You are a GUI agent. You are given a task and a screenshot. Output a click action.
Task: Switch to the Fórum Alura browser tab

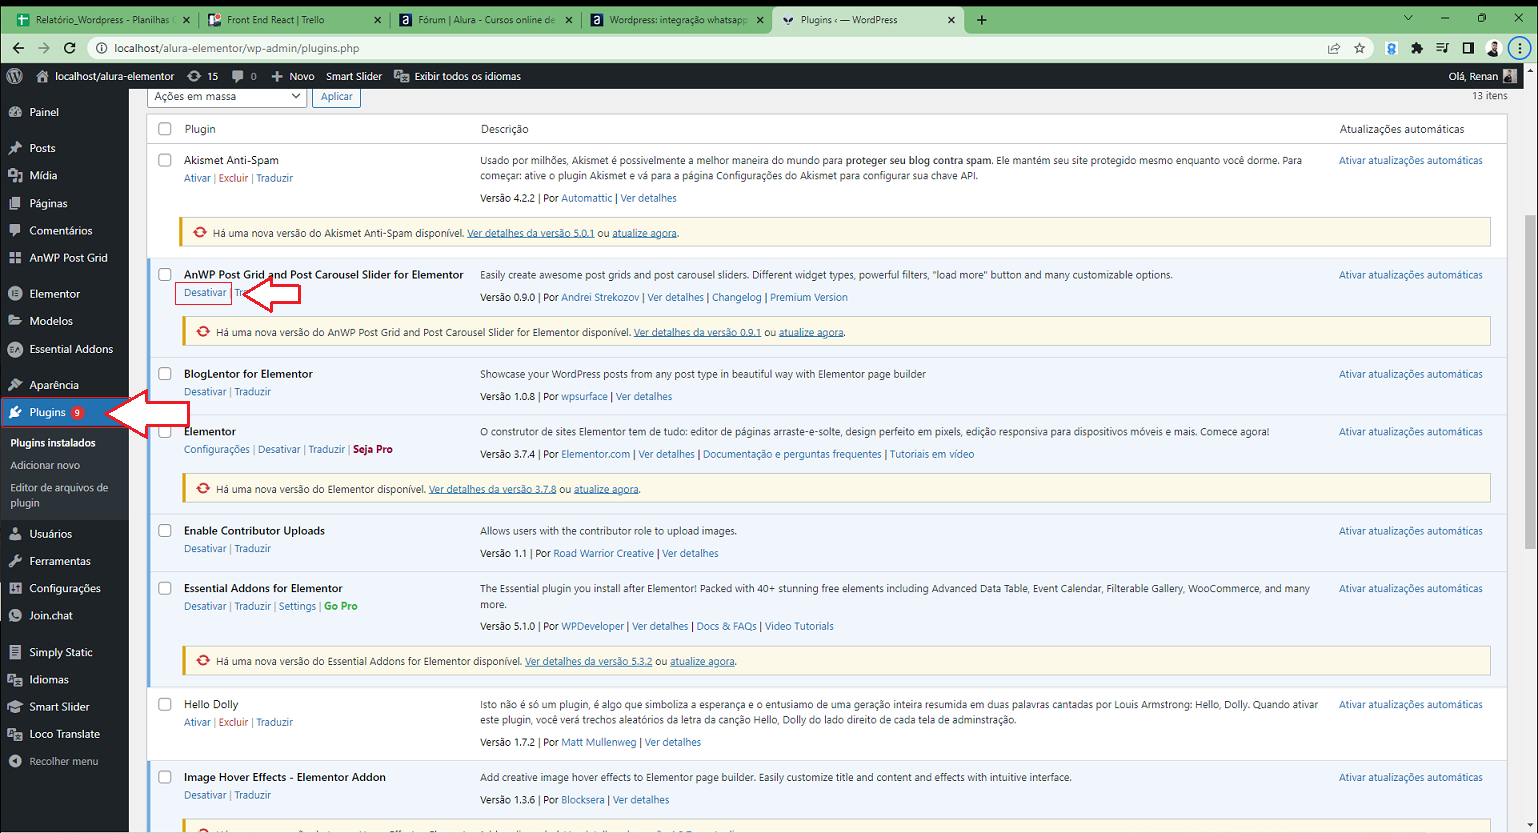point(487,20)
